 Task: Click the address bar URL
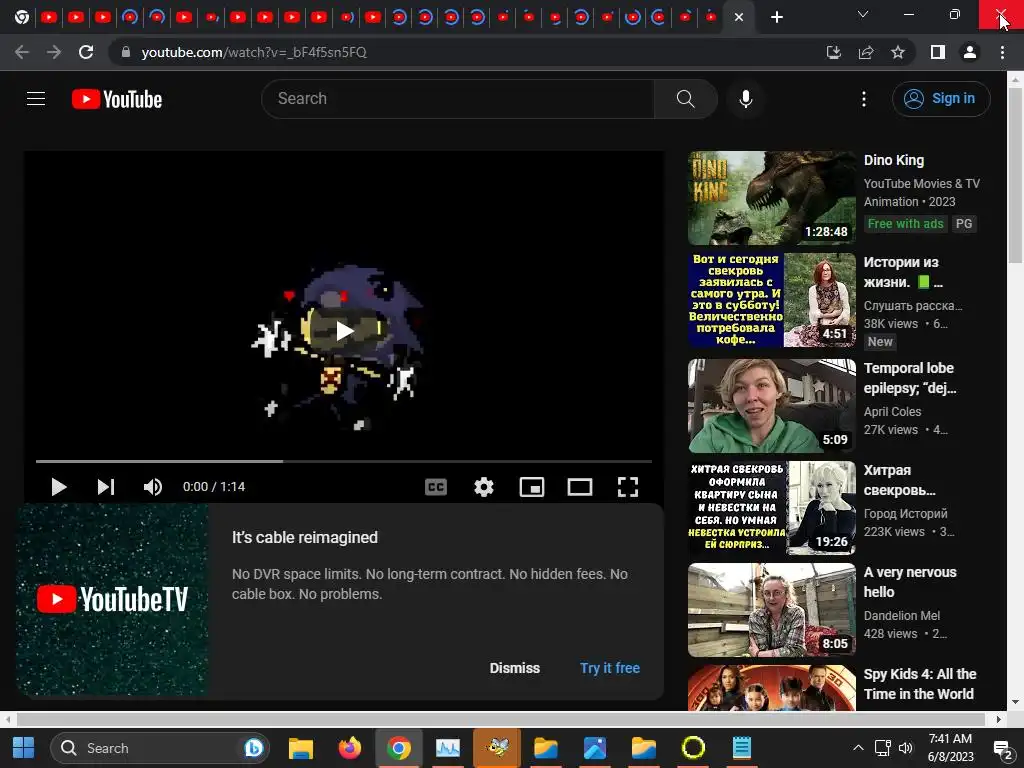click(x=254, y=52)
